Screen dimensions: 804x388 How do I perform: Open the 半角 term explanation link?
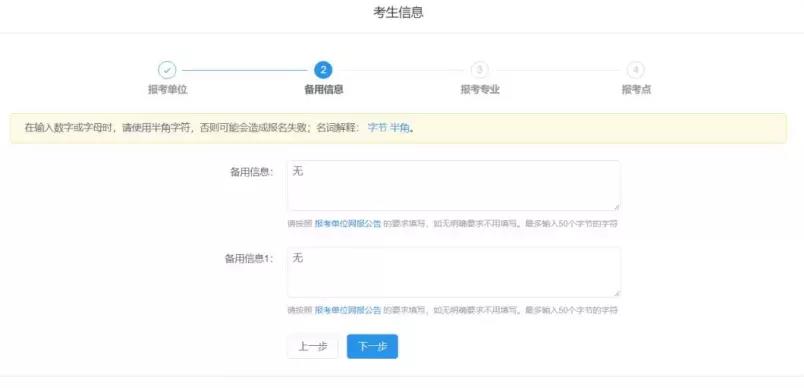tap(400, 128)
